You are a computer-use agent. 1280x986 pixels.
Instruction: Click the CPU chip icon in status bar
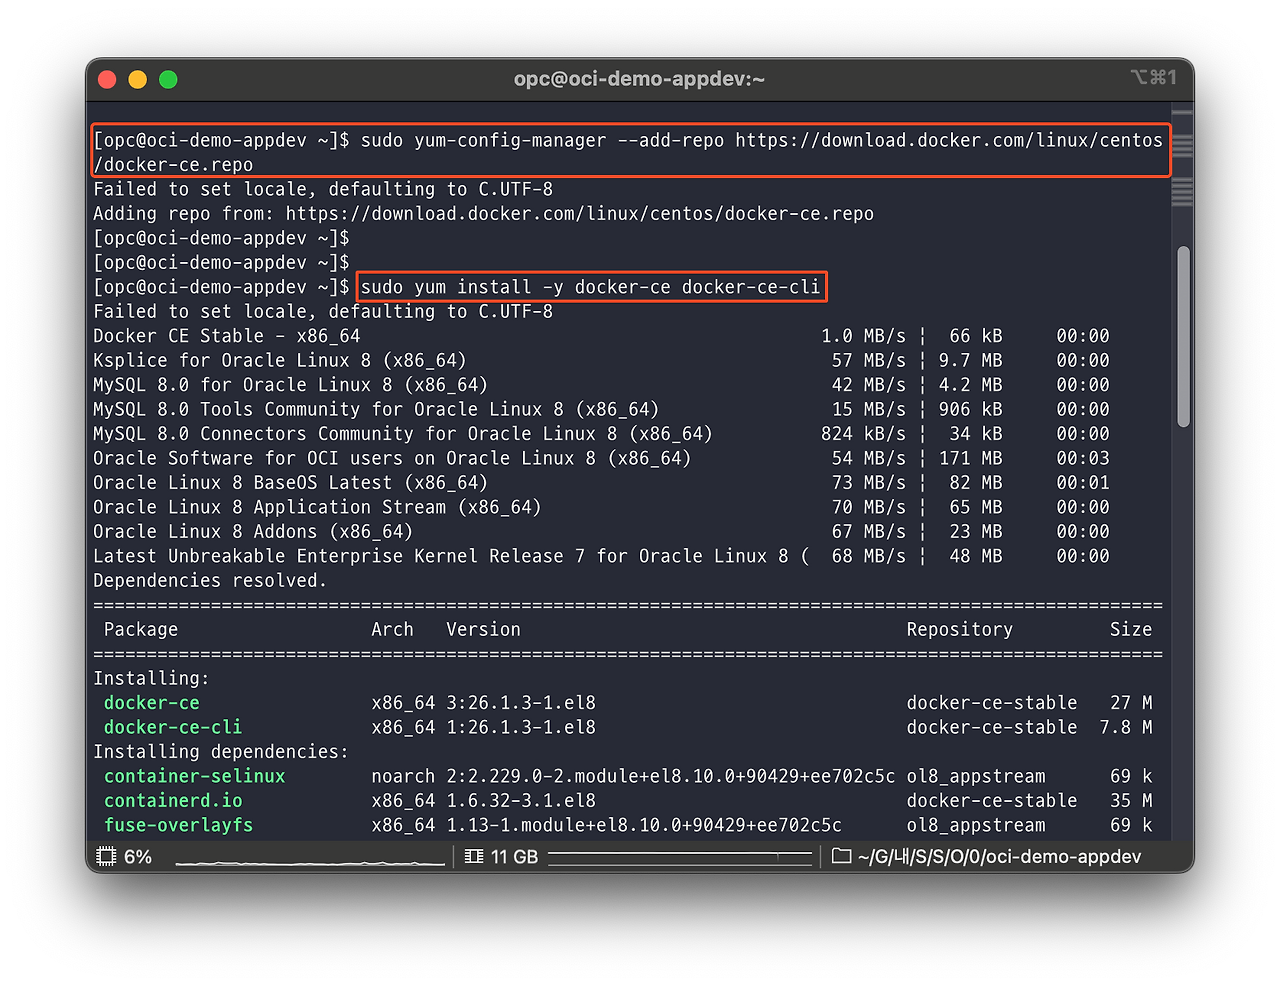point(106,857)
